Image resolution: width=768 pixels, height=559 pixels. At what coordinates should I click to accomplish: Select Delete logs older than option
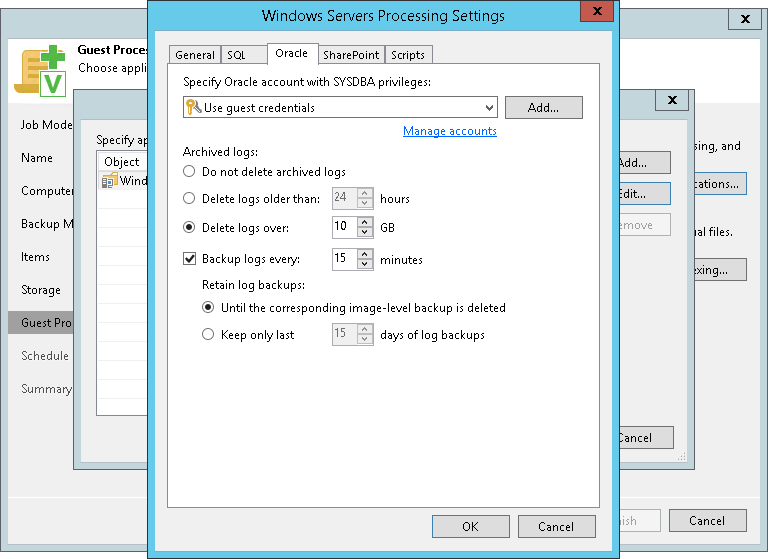(189, 198)
